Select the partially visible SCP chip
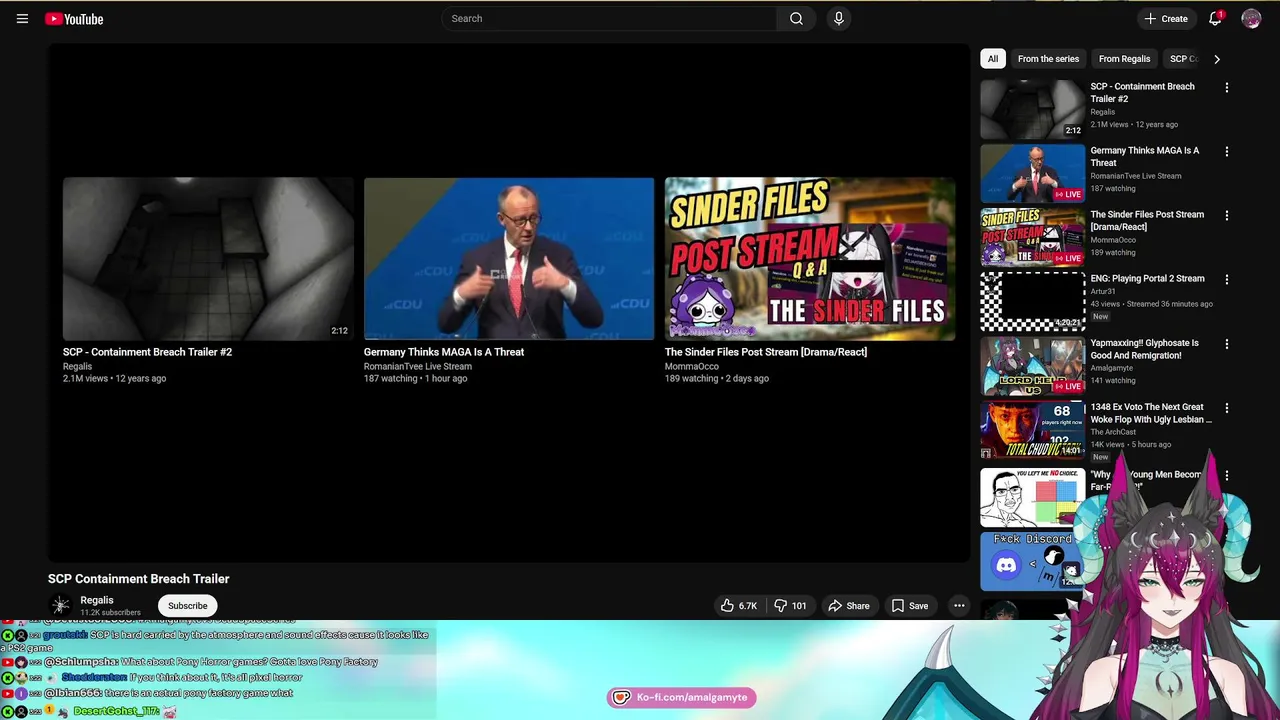The height and width of the screenshot is (720, 1280). pos(1183,59)
